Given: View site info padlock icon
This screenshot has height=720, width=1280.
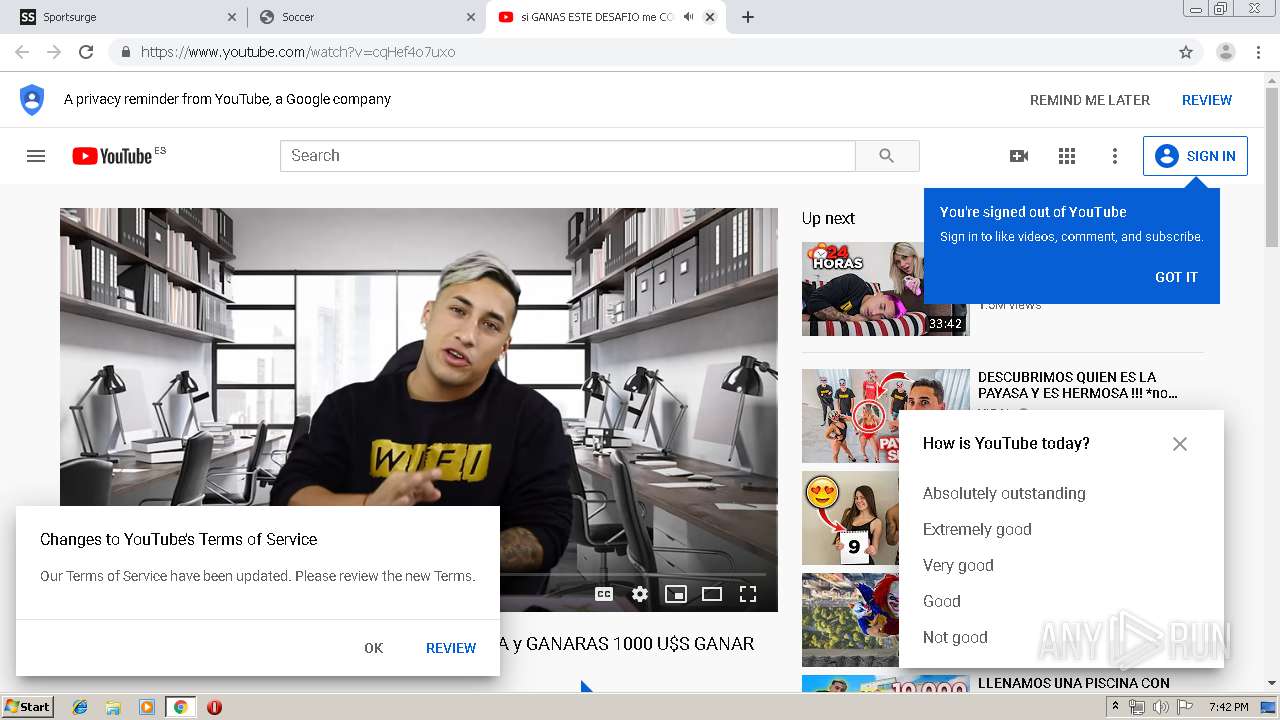Looking at the screenshot, I should click(x=125, y=52).
